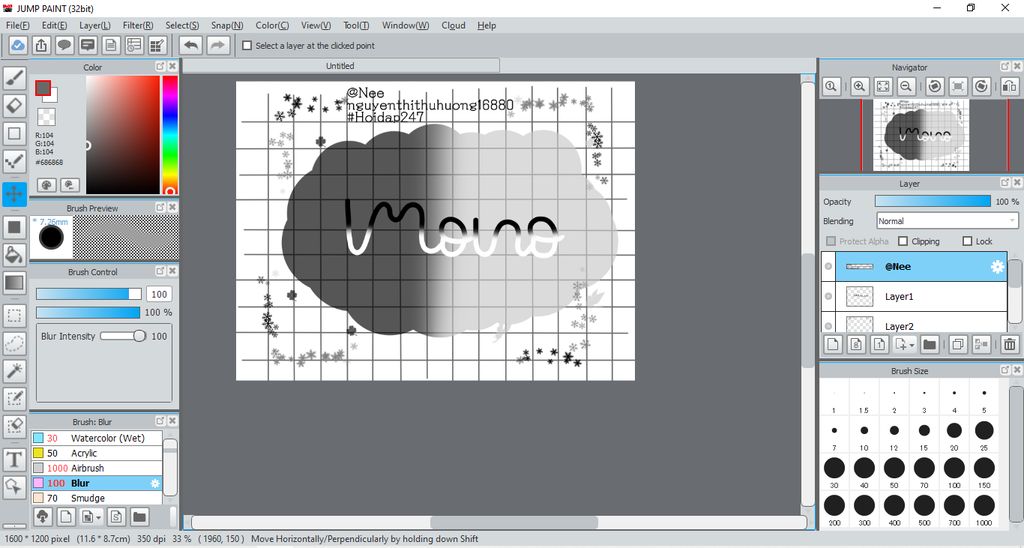This screenshot has width=1024, height=548.
Task: Select the Gradient tool
Action: click(14, 282)
